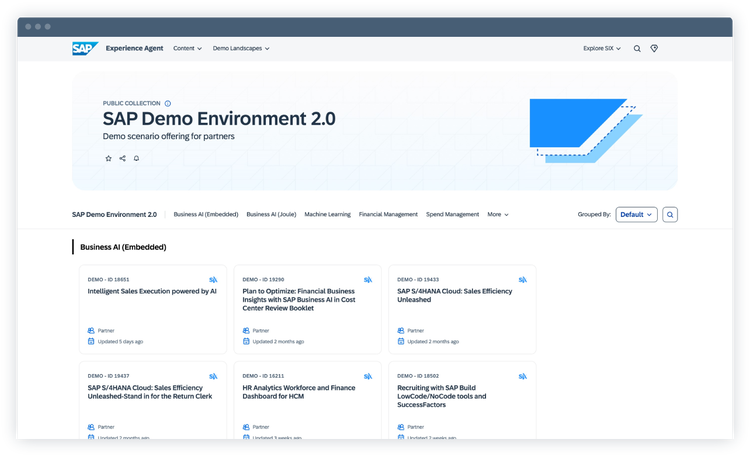The width and height of the screenshot is (750, 456).
Task: Click Partner icon on Recruiting with SAP Build card
Action: (x=401, y=427)
